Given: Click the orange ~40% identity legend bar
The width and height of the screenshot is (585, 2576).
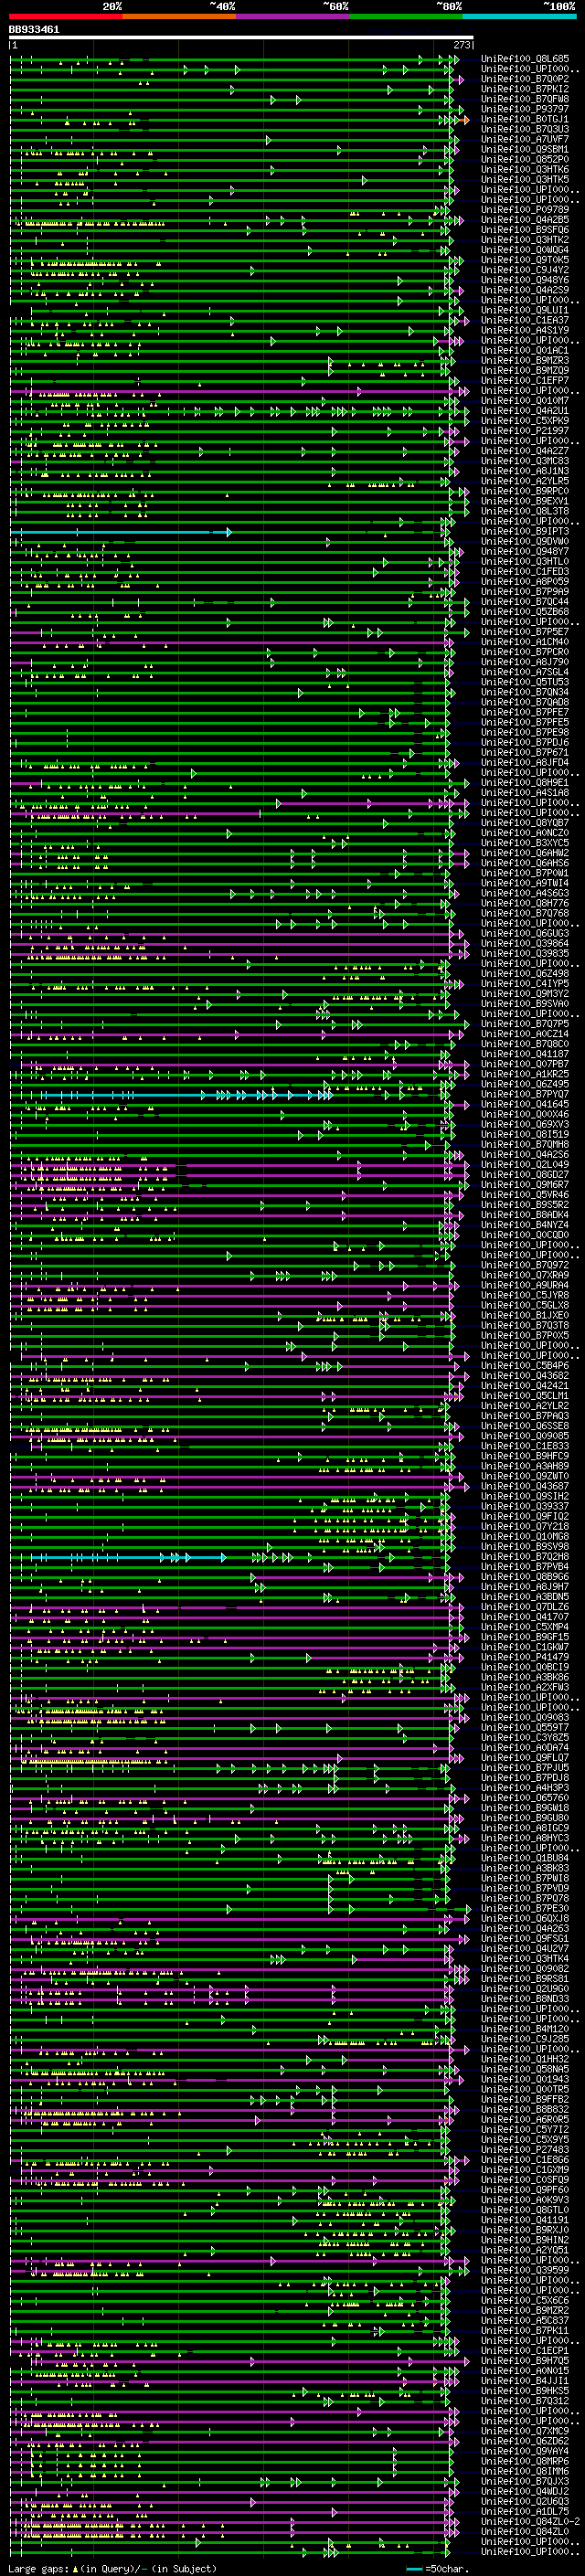Looking at the screenshot, I should coord(179,17).
